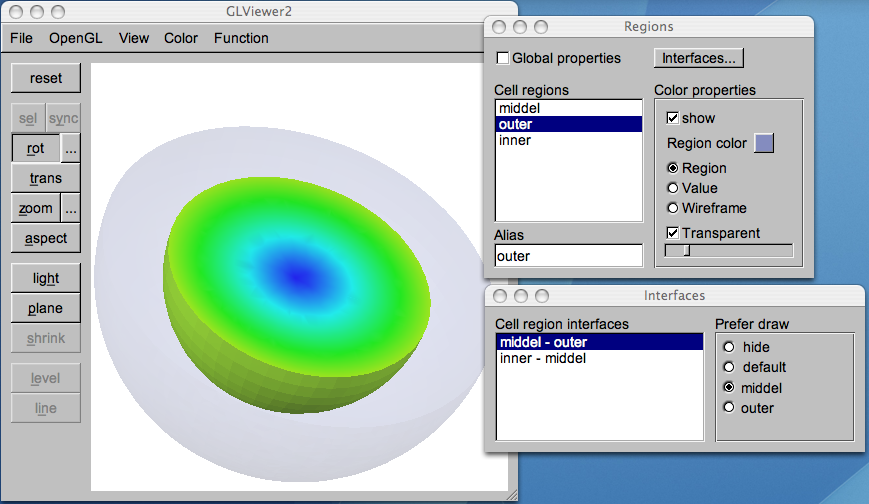This screenshot has width=869, height=504.
Task: Click the sync button
Action: [63, 118]
